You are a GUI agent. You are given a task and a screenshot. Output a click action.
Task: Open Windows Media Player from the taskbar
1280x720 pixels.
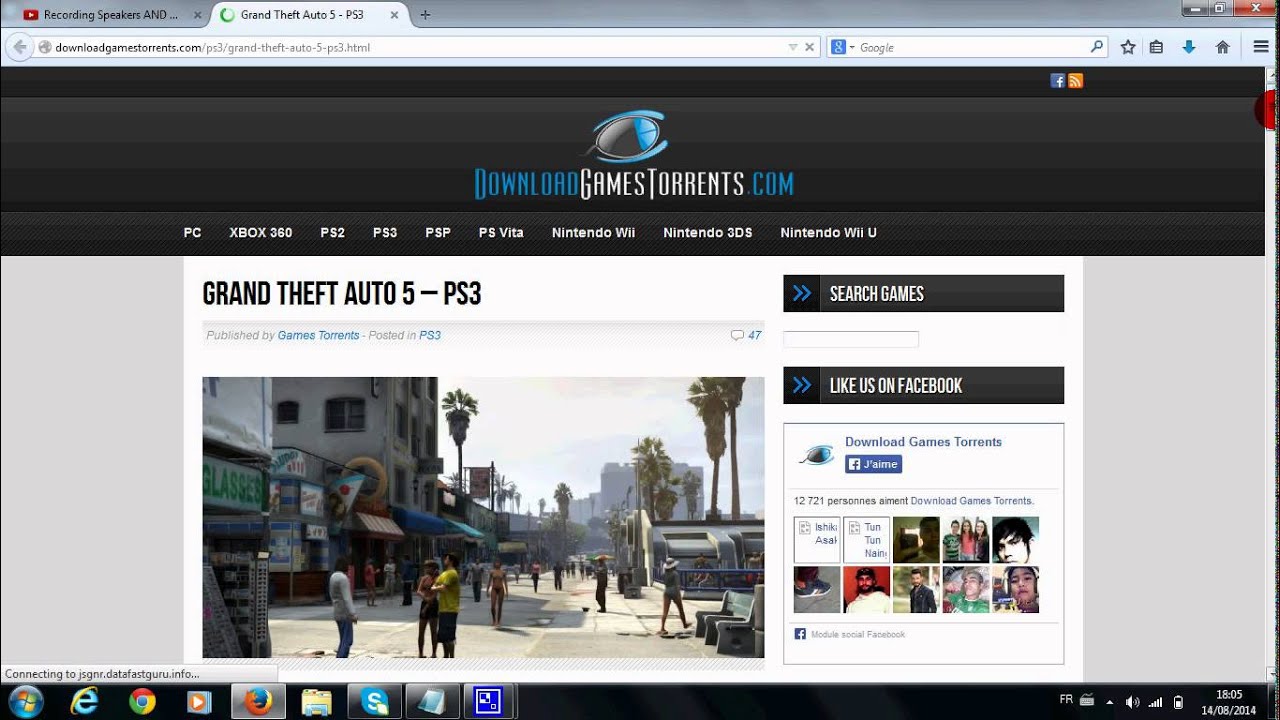pyautogui.click(x=199, y=702)
